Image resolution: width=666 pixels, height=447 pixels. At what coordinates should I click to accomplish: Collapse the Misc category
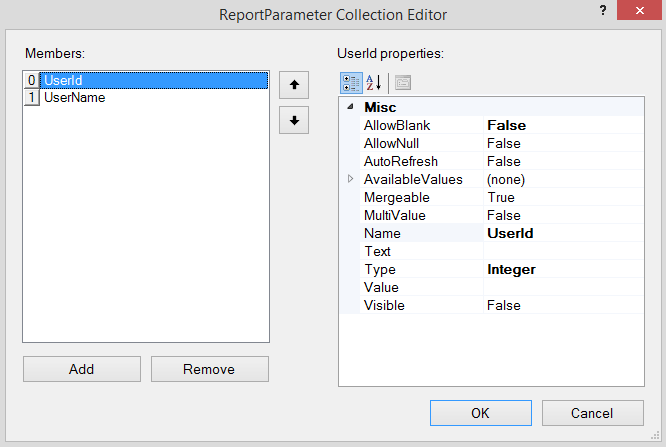coord(350,107)
